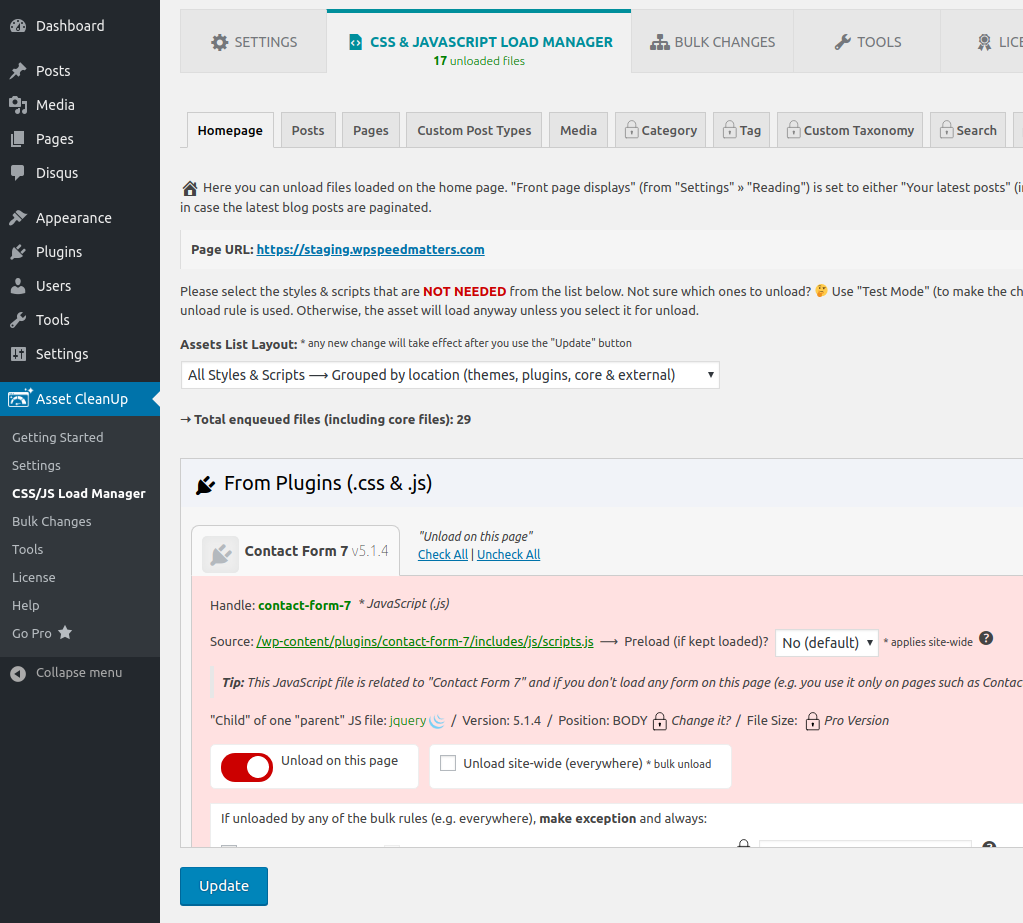Turn off the Unload on this page toggle
Screen dimensions: 1023x923
(245, 768)
